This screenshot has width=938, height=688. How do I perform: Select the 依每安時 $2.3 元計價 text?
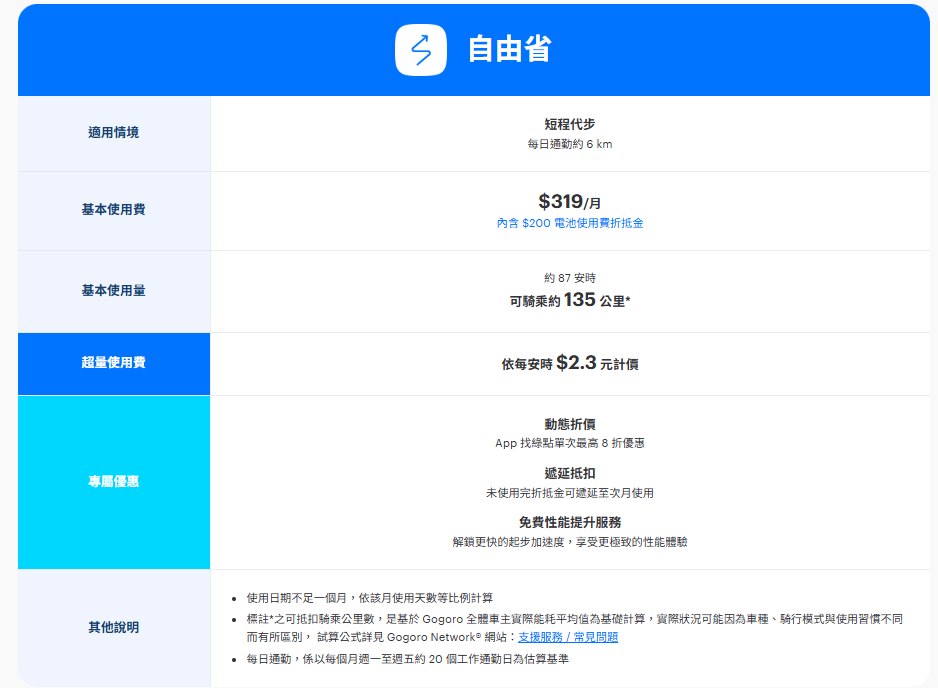570,363
